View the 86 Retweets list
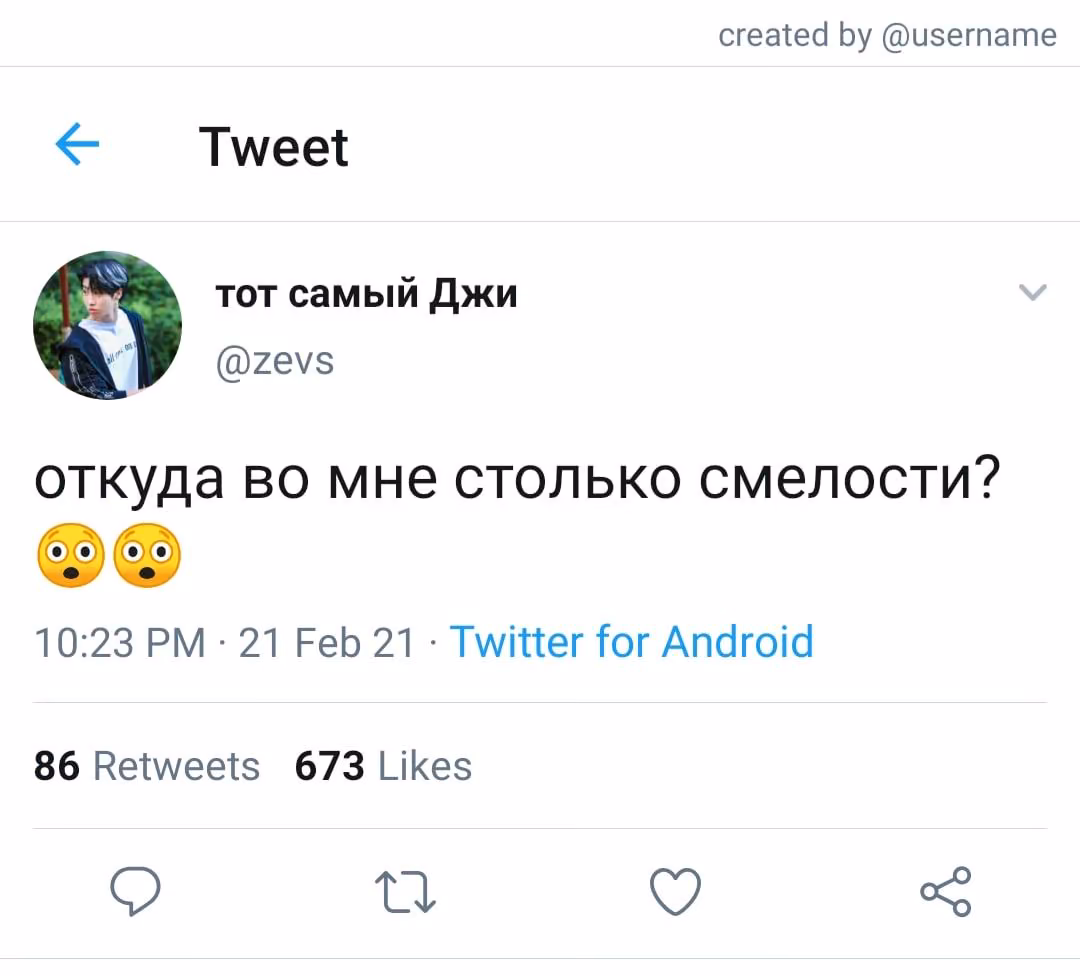The height and width of the screenshot is (976, 1080). pos(147,766)
